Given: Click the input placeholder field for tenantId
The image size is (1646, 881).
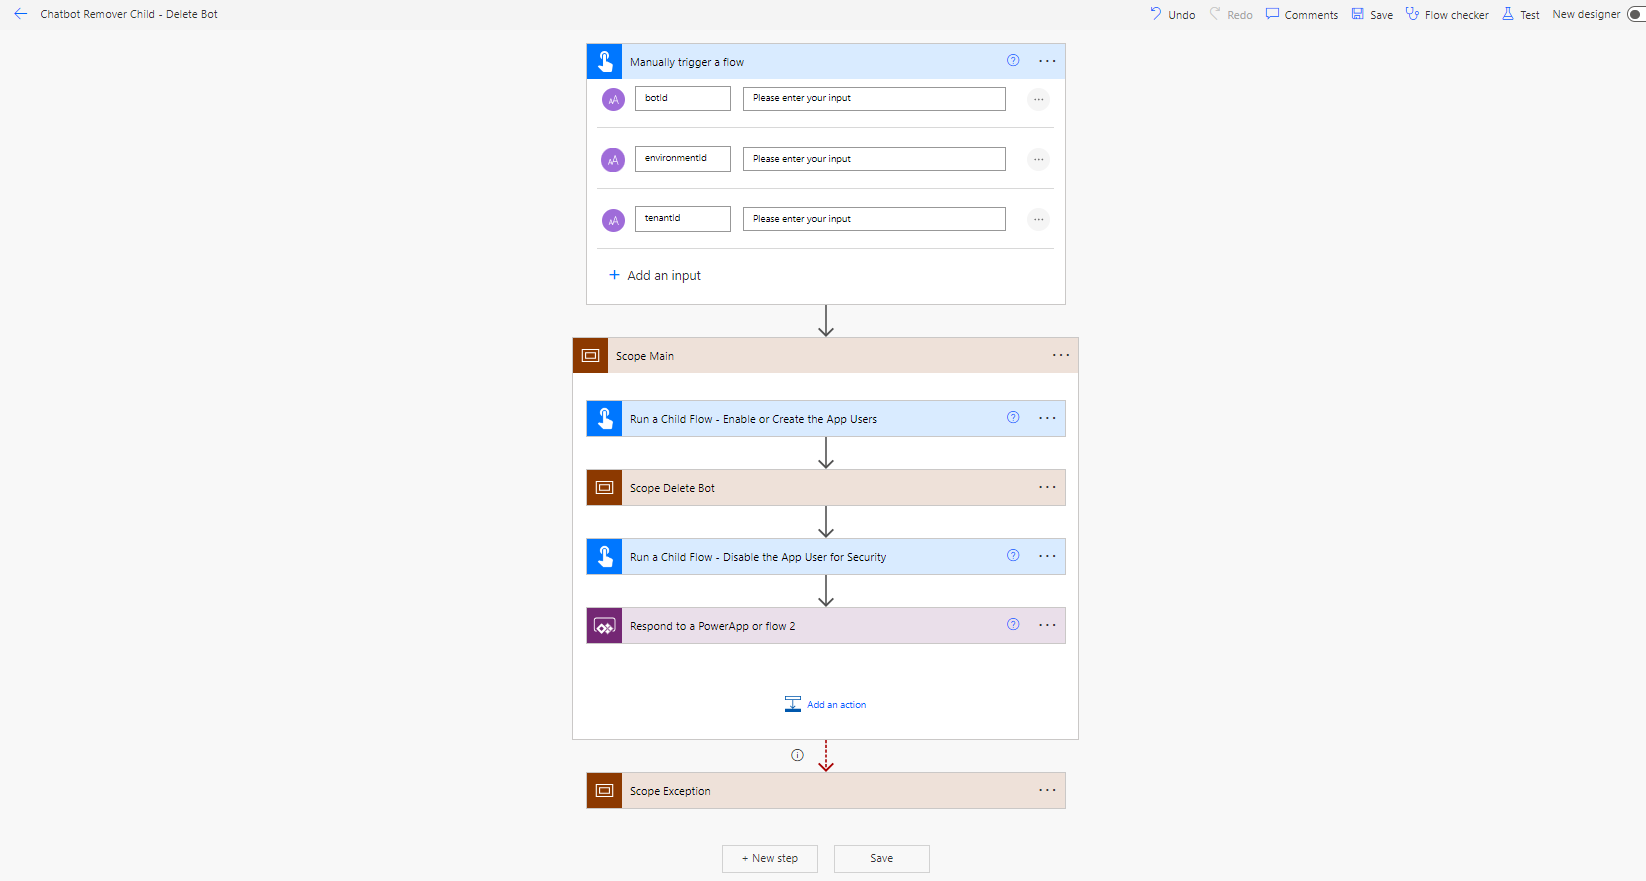Looking at the screenshot, I should click(x=874, y=219).
